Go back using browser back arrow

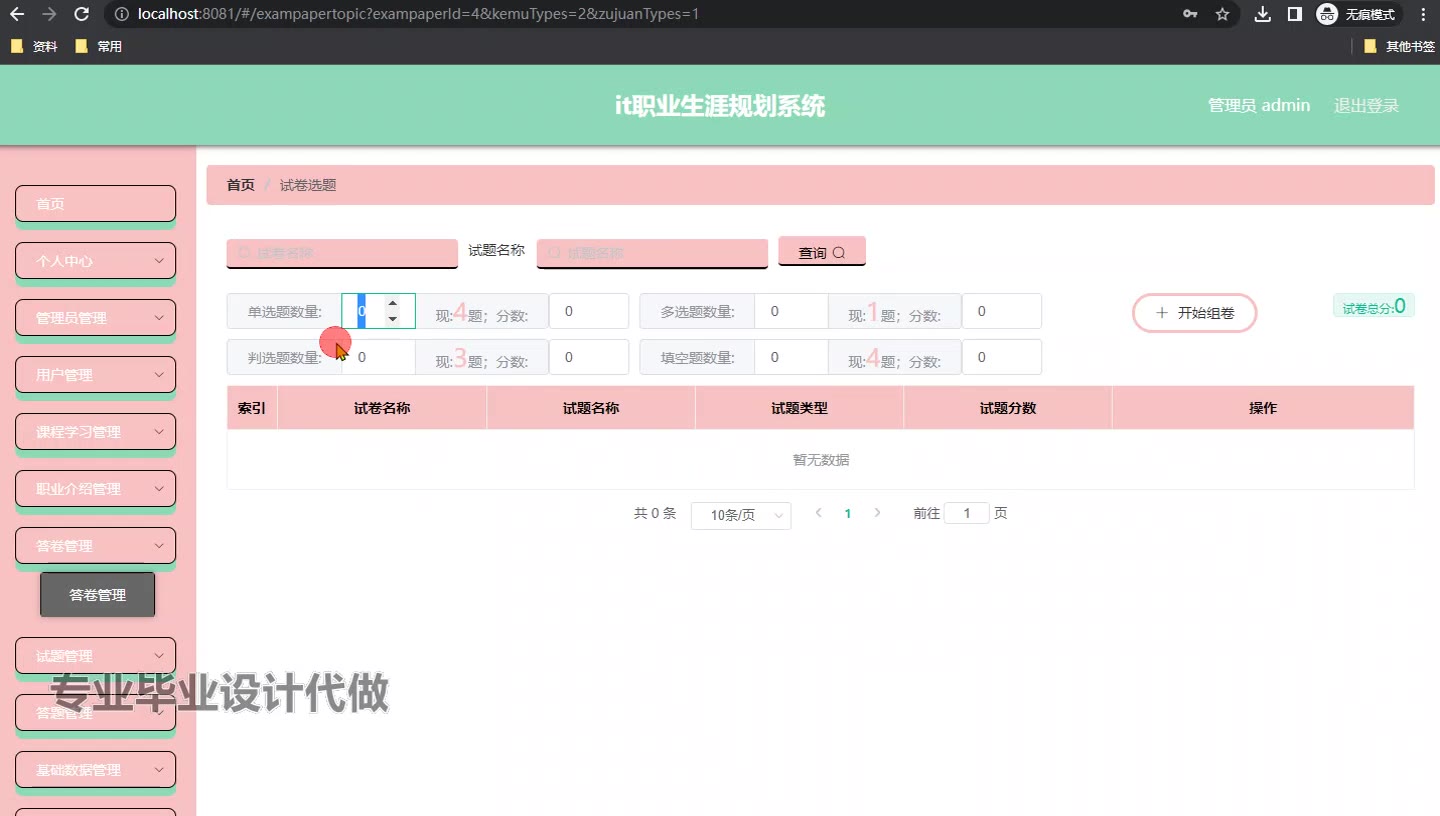point(17,14)
